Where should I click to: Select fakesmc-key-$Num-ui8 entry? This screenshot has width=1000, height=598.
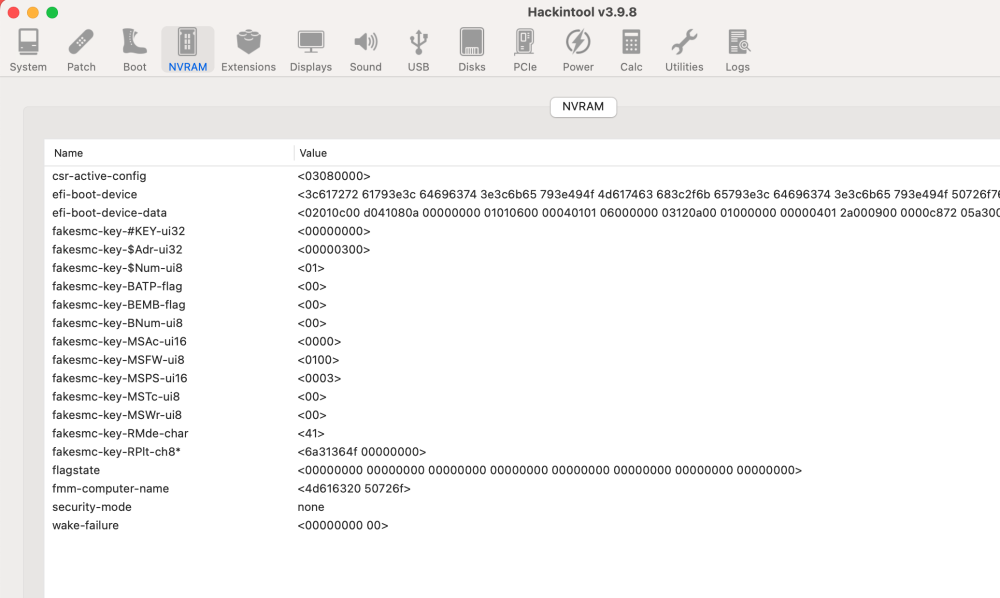pos(117,268)
